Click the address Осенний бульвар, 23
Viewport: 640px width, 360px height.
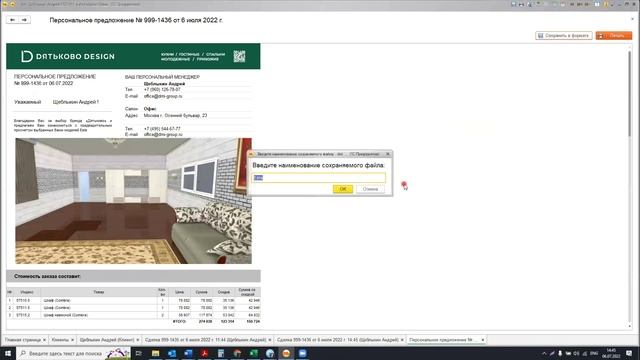[175, 116]
